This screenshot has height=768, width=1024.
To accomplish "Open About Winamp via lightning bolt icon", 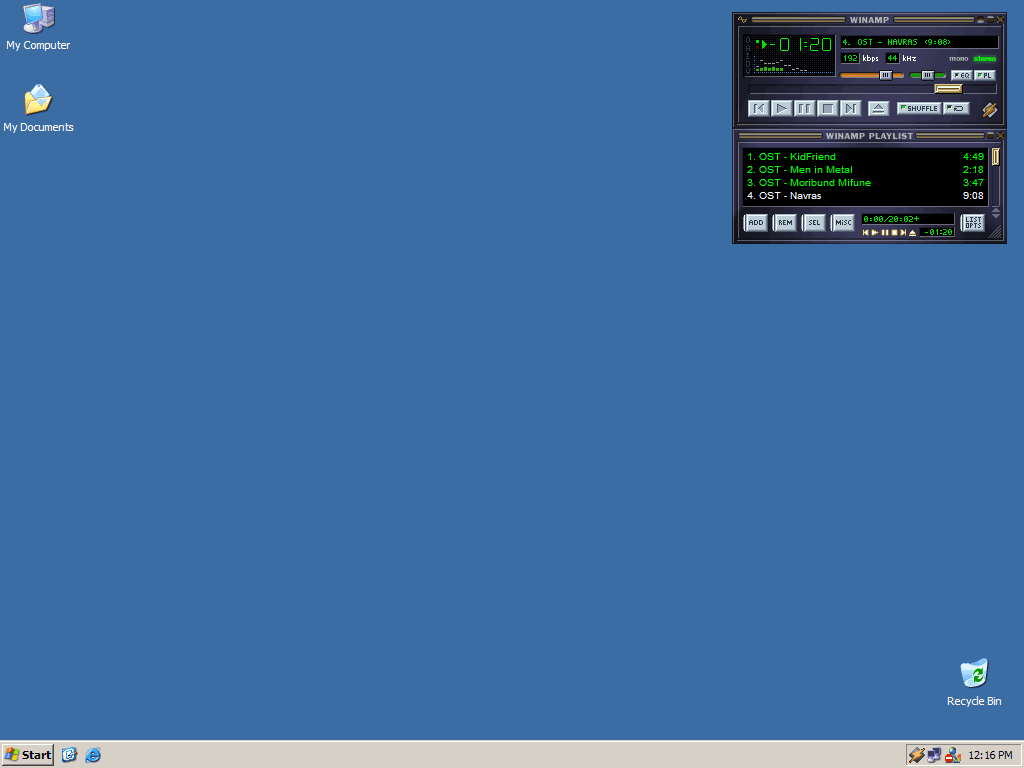I will coord(989,110).
